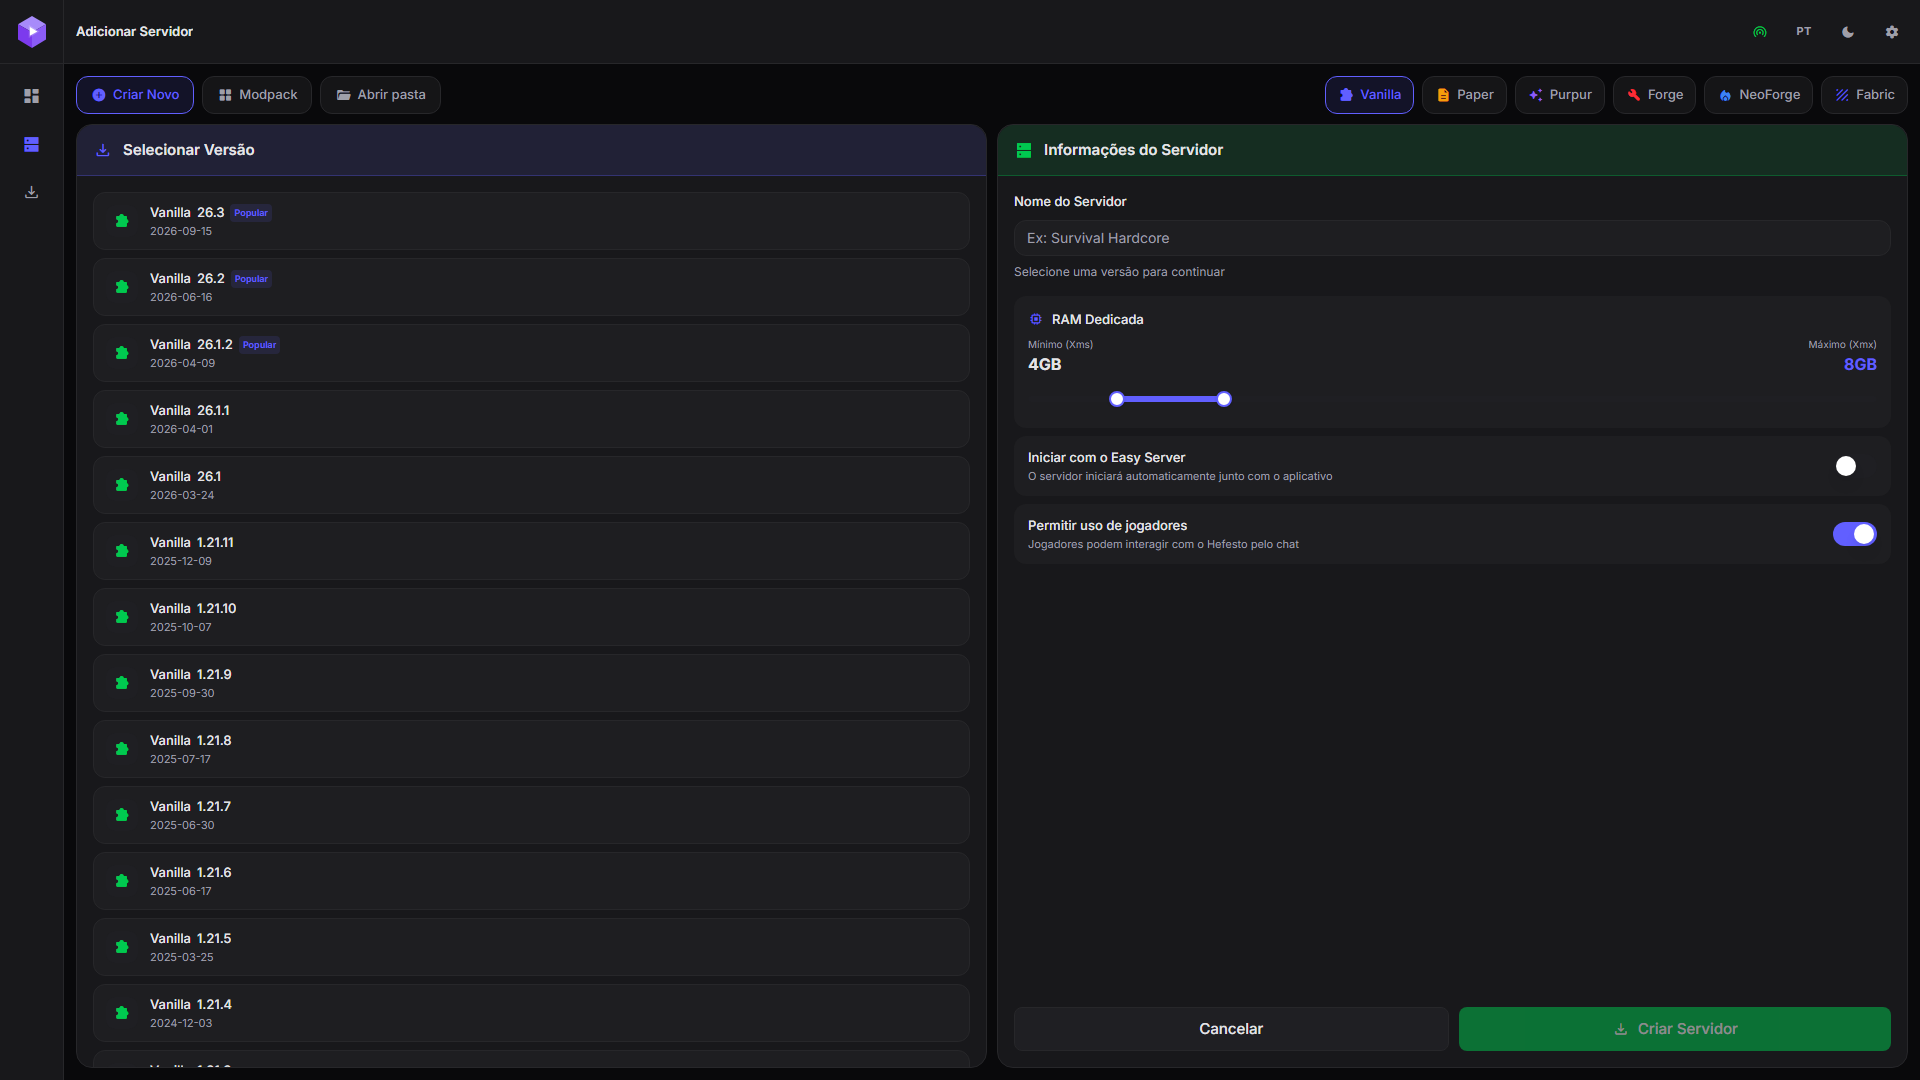The height and width of the screenshot is (1080, 1920).
Task: Open the downloads icon in sidebar
Action: point(31,192)
